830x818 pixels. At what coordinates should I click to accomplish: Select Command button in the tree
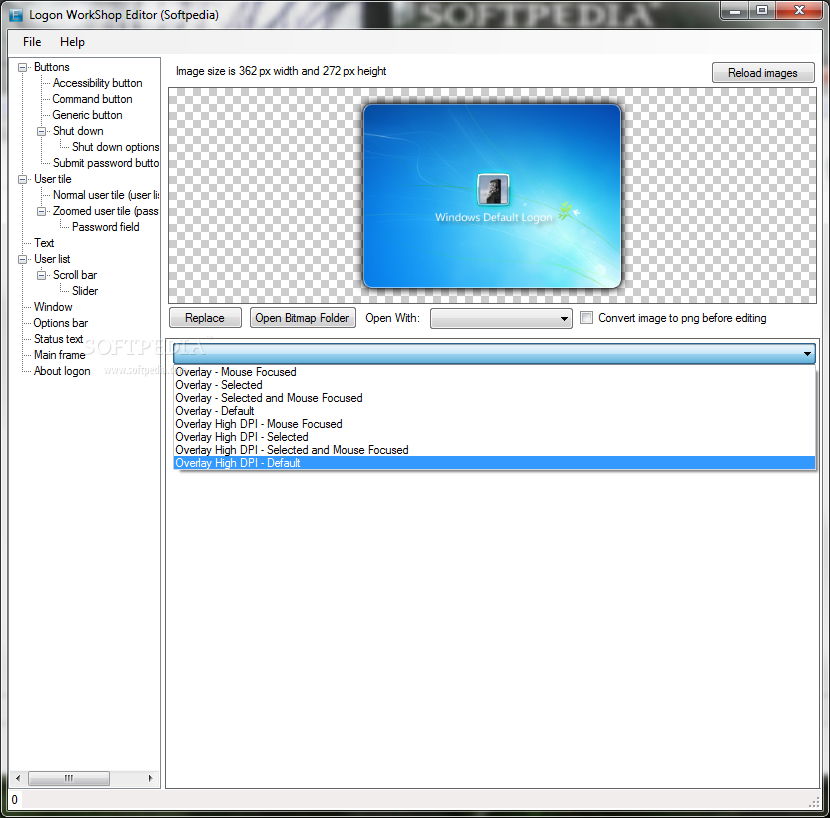click(92, 99)
